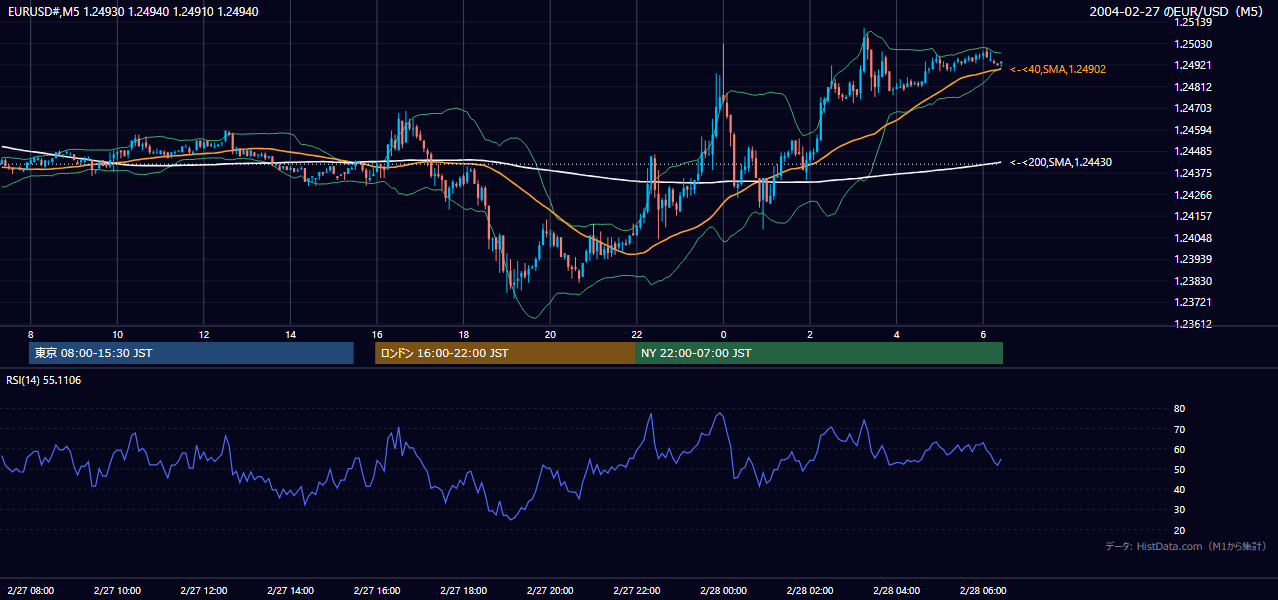Click price axis value 1.24594

(x=1193, y=130)
